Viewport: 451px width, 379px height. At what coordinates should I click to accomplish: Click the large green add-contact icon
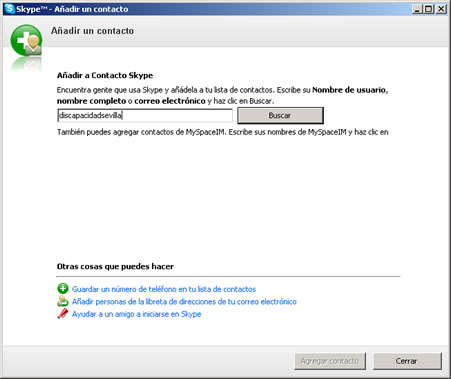pos(26,40)
